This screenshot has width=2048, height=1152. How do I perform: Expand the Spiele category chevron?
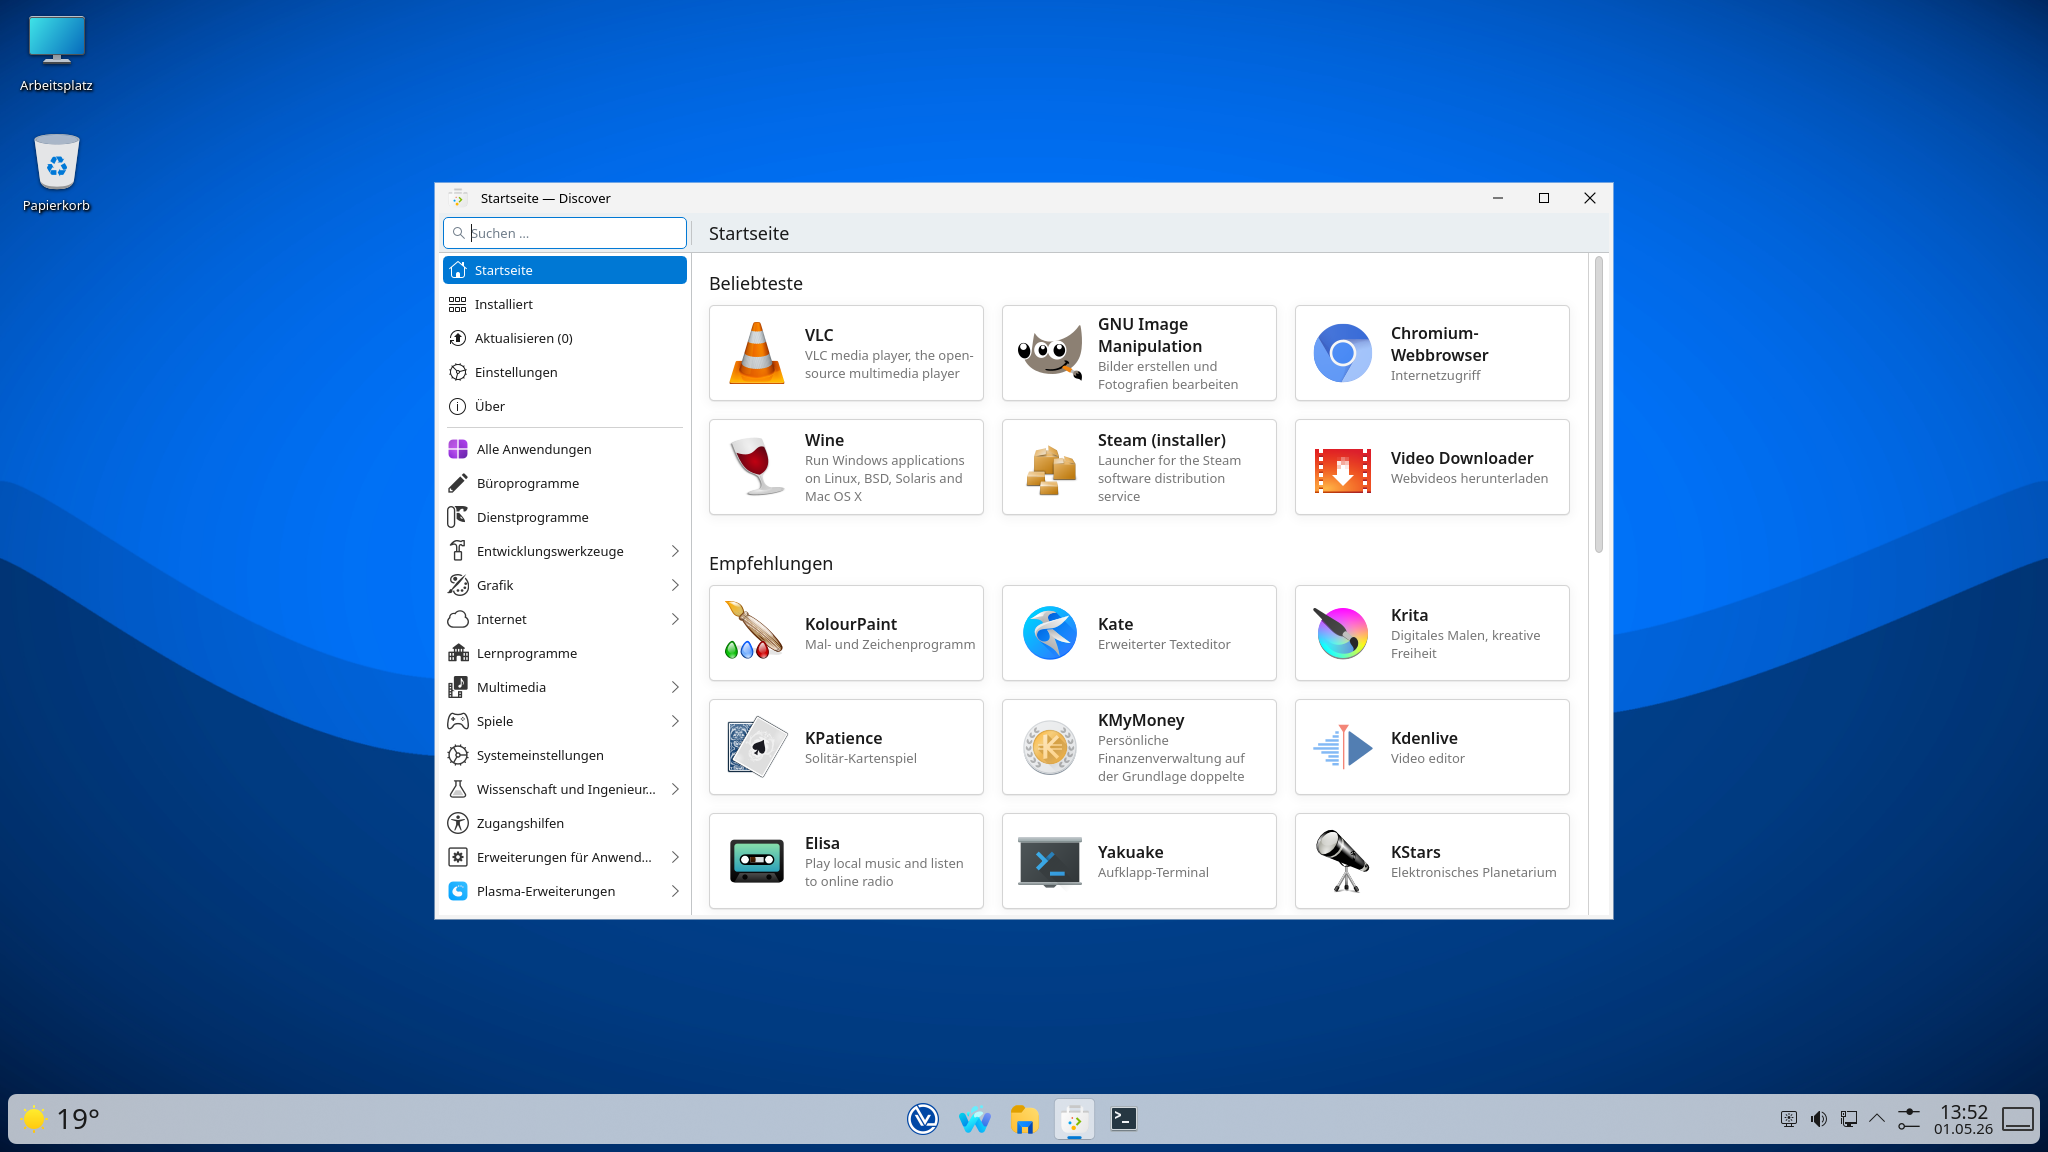click(x=675, y=721)
